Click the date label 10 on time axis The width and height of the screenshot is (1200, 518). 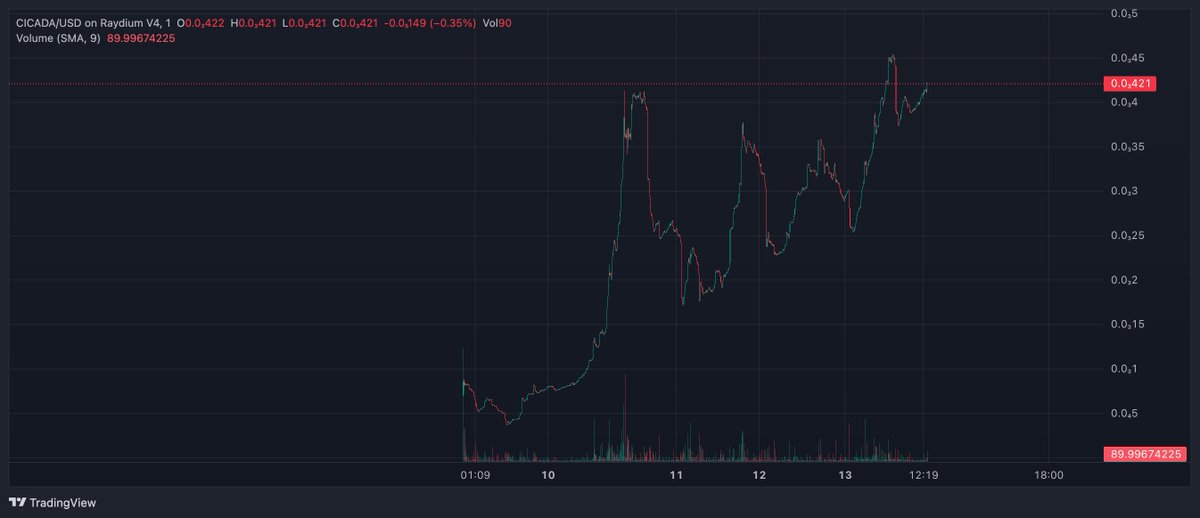coord(548,475)
